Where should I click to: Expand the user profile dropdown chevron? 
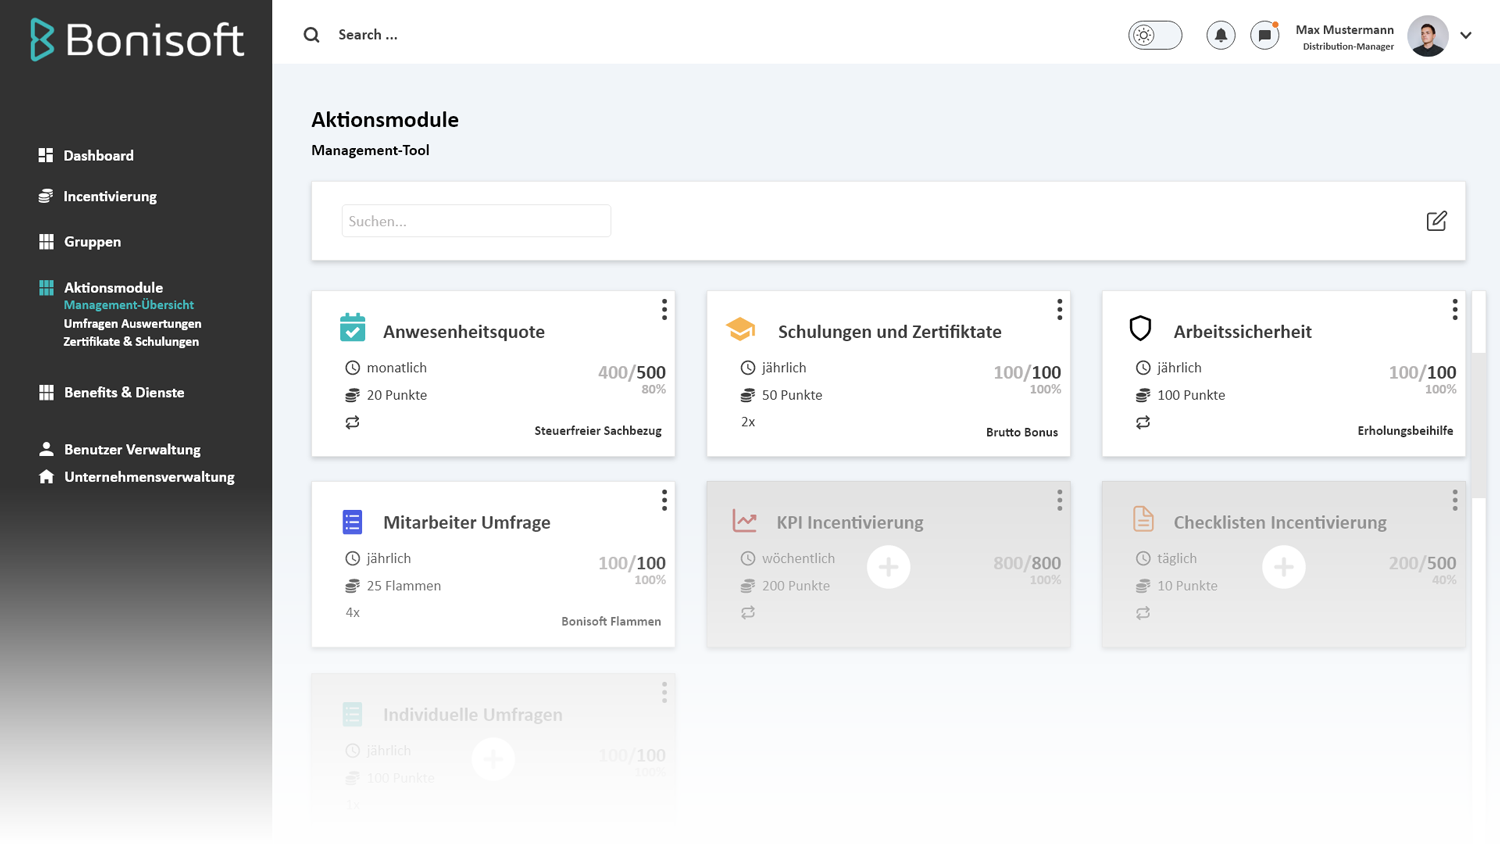pyautogui.click(x=1466, y=35)
